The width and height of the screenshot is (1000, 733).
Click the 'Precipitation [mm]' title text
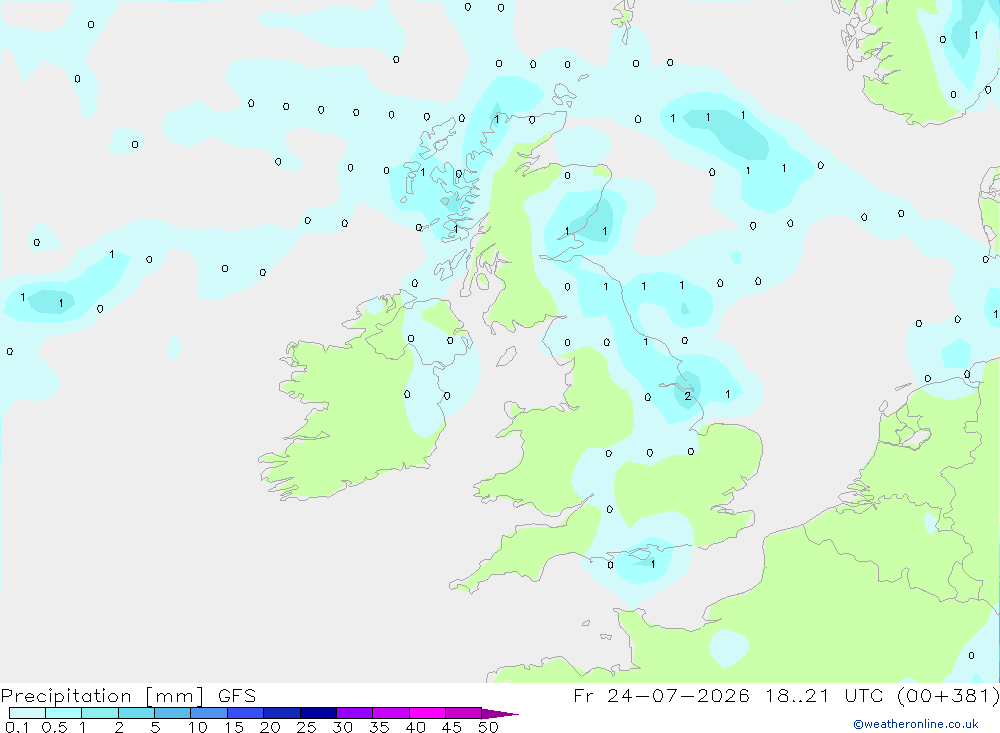click(x=102, y=696)
